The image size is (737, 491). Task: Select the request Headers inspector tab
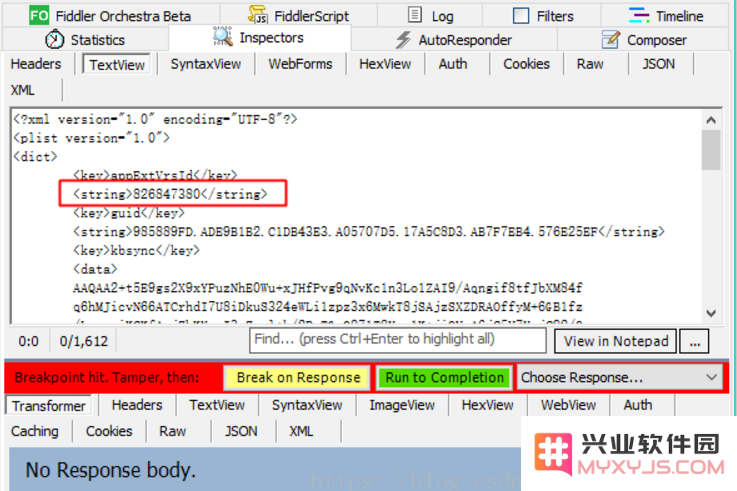coord(36,64)
